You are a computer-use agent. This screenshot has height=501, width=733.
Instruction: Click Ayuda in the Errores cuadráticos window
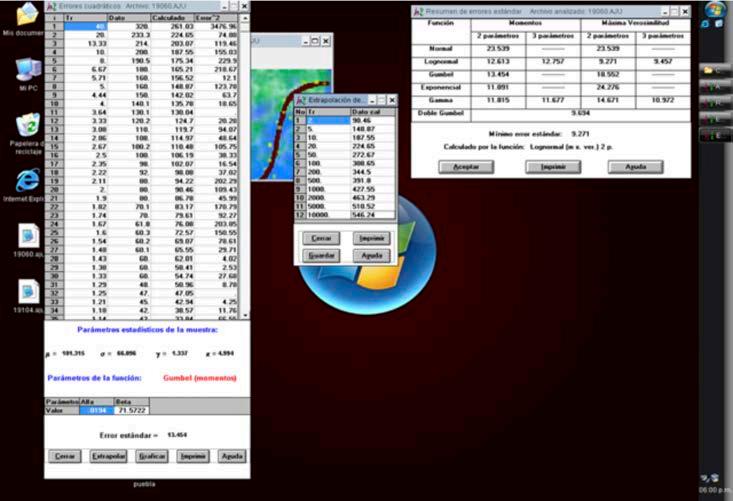231,456
